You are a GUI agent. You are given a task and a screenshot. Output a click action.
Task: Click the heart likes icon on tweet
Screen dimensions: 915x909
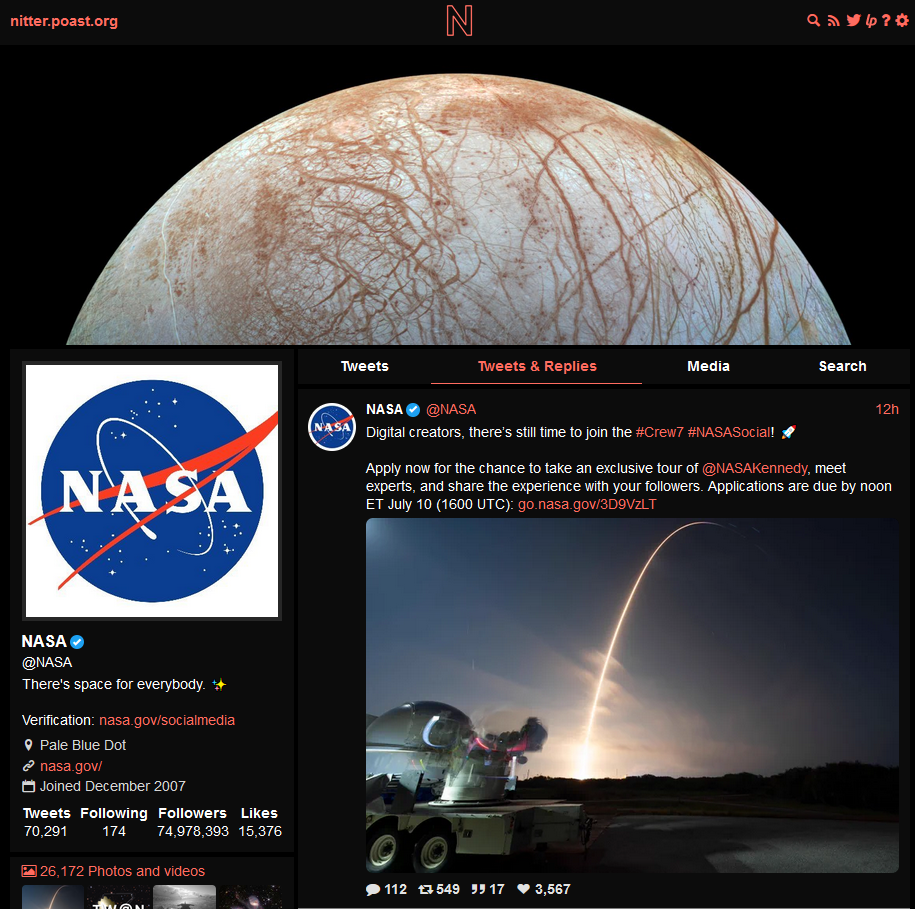[523, 889]
